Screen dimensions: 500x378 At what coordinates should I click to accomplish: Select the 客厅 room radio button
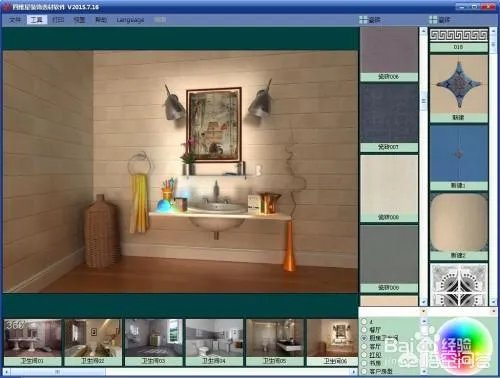tap(364, 347)
